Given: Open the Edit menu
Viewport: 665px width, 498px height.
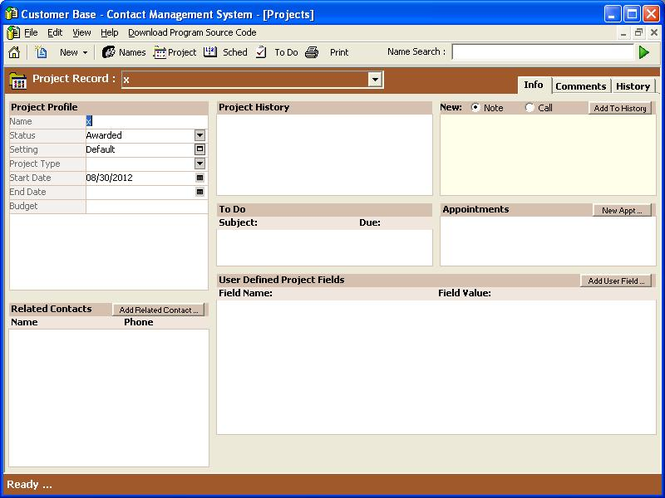Looking at the screenshot, I should point(55,33).
